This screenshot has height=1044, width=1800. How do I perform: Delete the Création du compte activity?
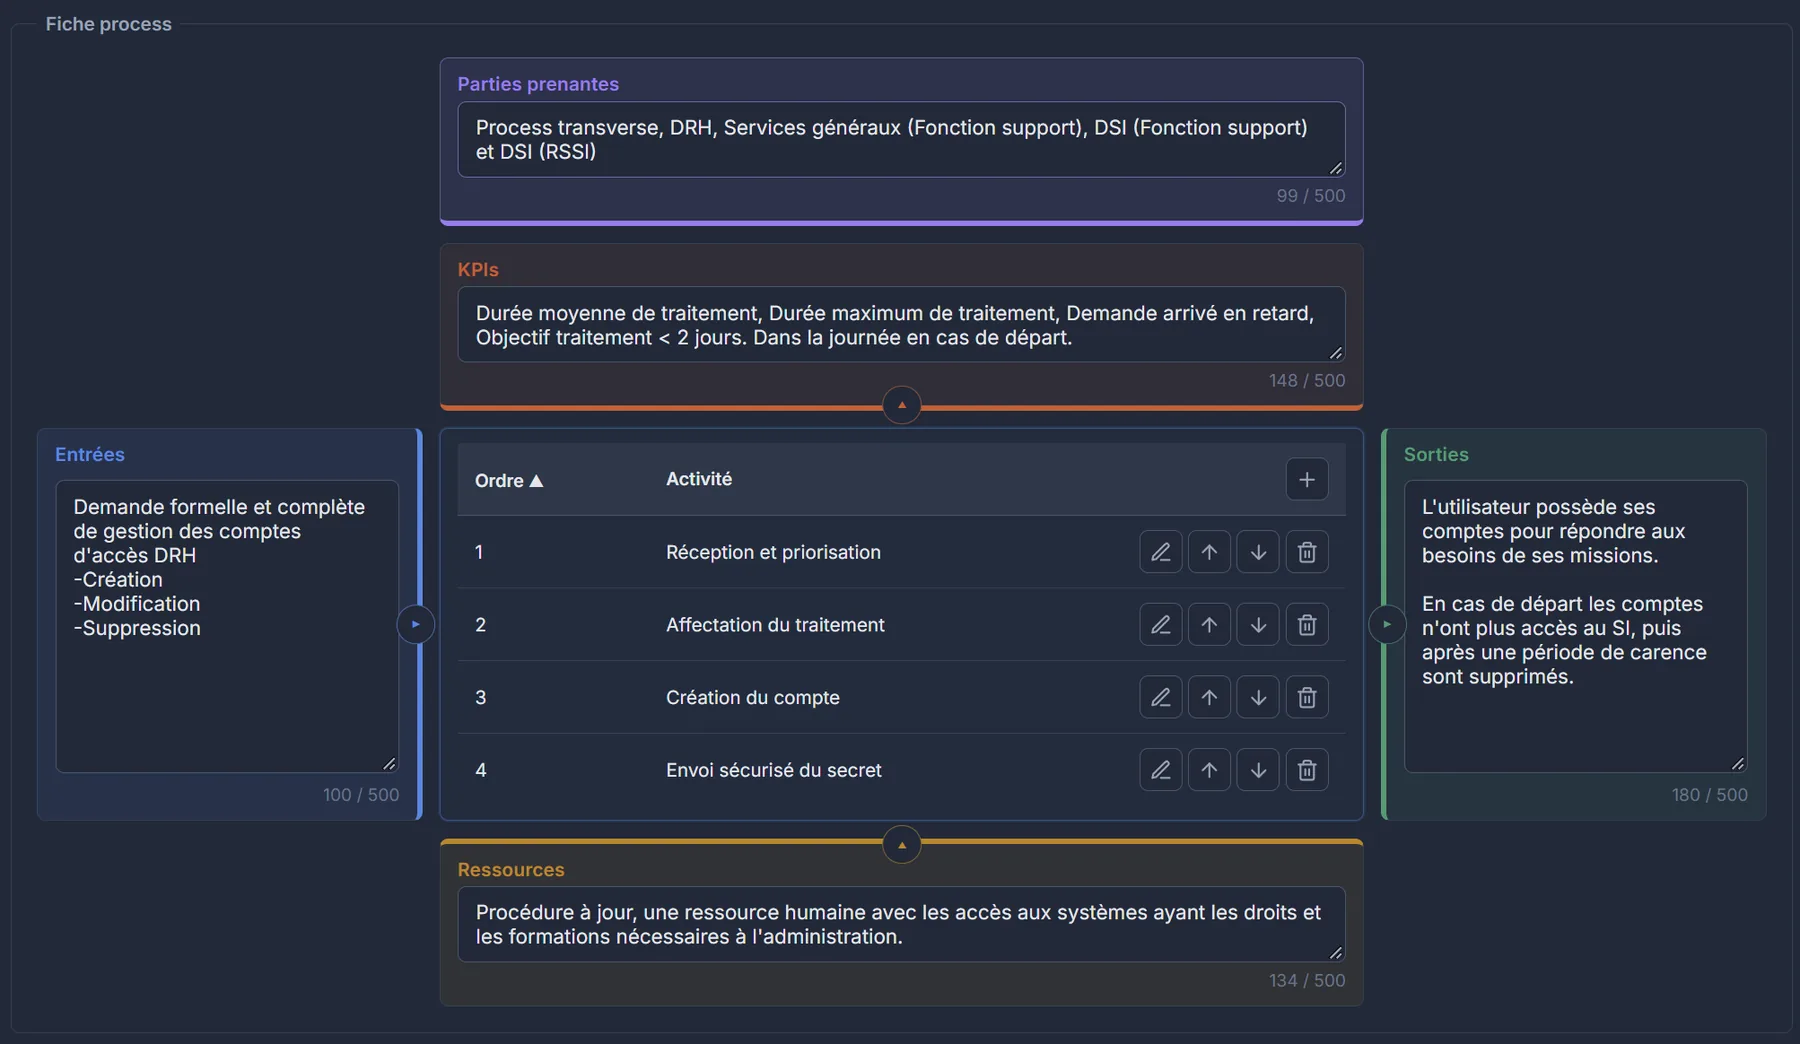[x=1306, y=697]
